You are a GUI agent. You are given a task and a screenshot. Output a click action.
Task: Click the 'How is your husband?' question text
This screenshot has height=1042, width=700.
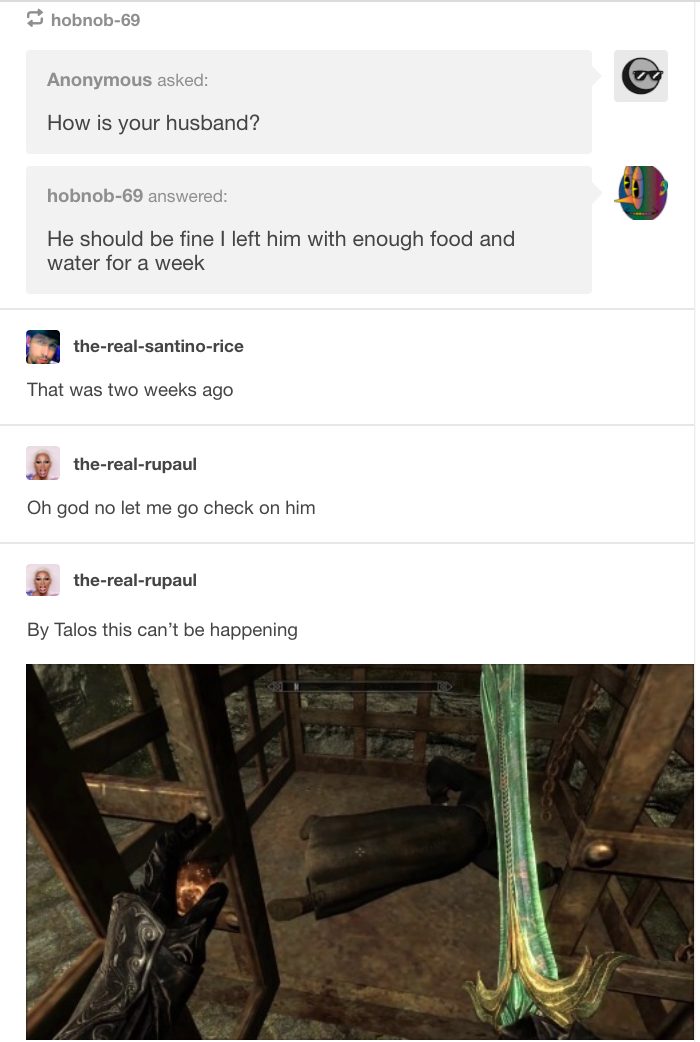coord(154,123)
